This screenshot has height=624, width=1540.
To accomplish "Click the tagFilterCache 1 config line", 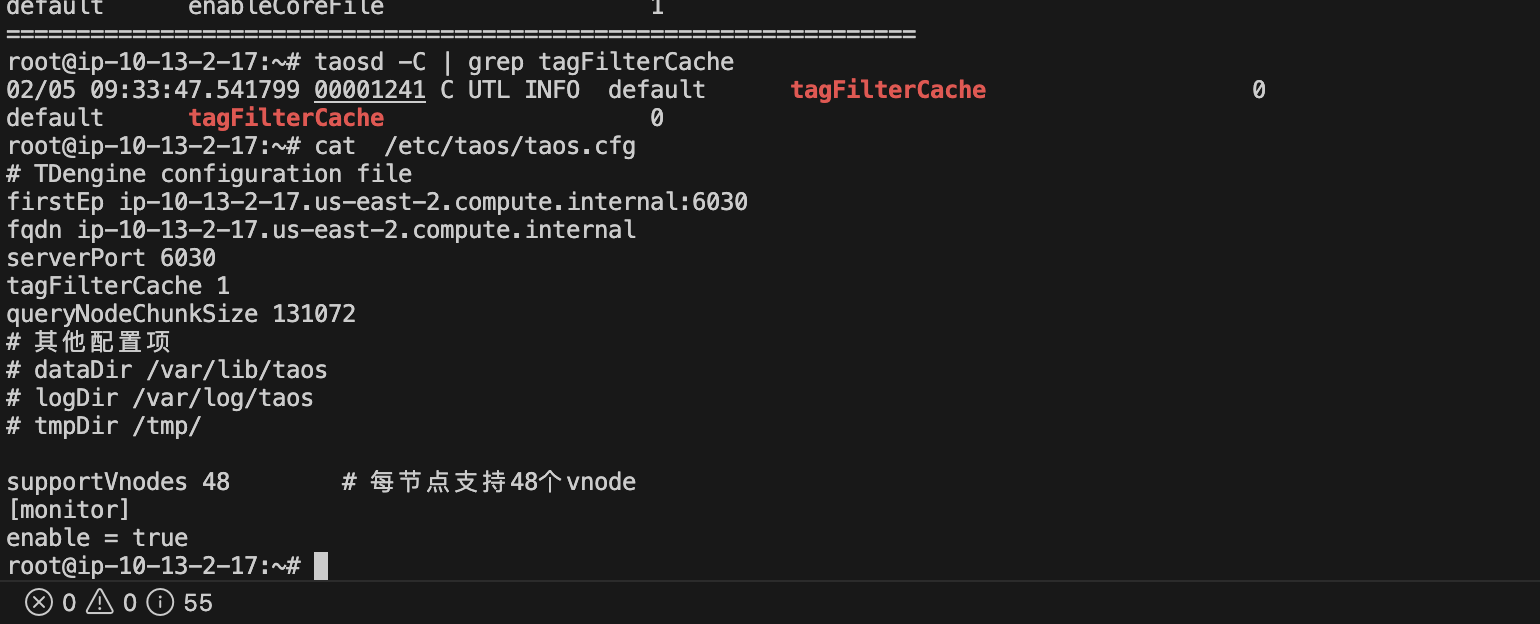I will 118,286.
